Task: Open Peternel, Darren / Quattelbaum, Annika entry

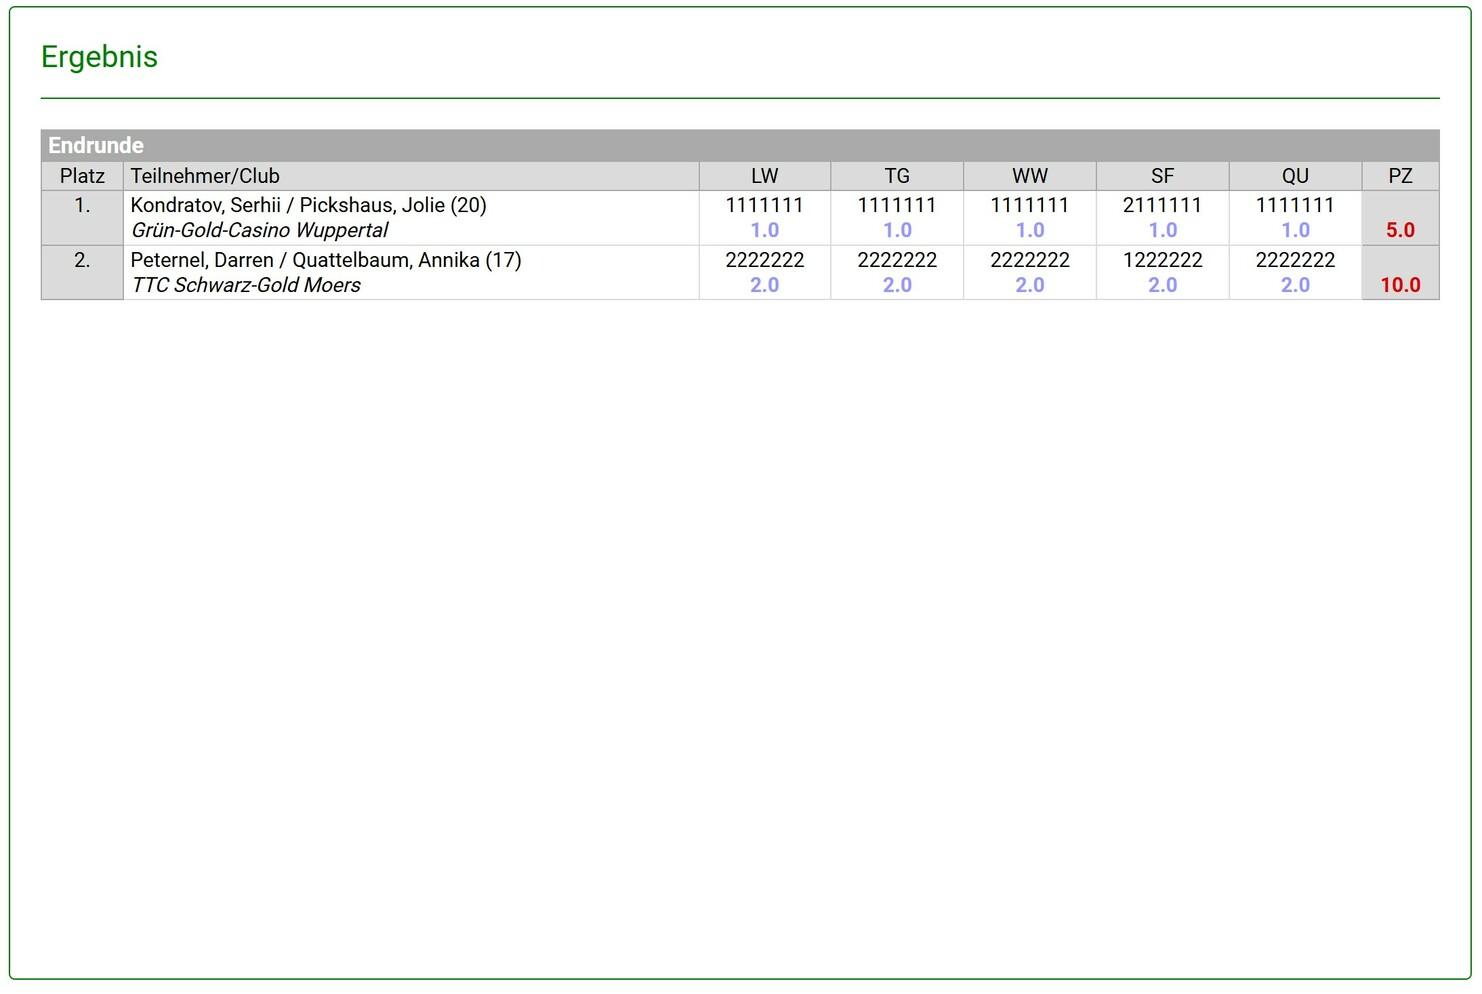Action: [x=325, y=260]
